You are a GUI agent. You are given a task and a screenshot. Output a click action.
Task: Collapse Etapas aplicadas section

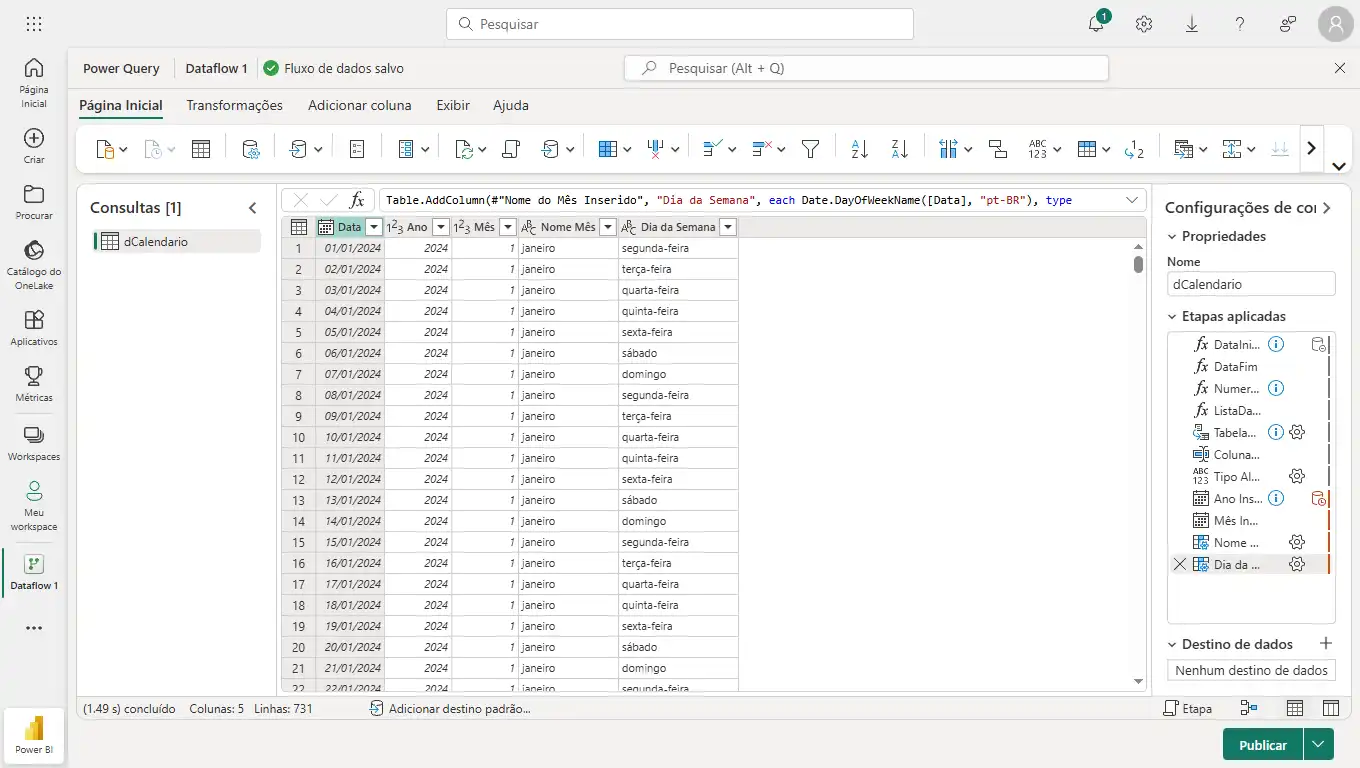(x=1173, y=317)
